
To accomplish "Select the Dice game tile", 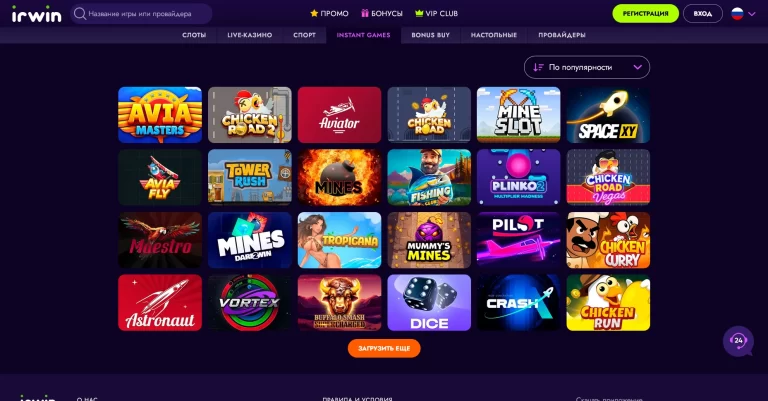I will pos(429,303).
